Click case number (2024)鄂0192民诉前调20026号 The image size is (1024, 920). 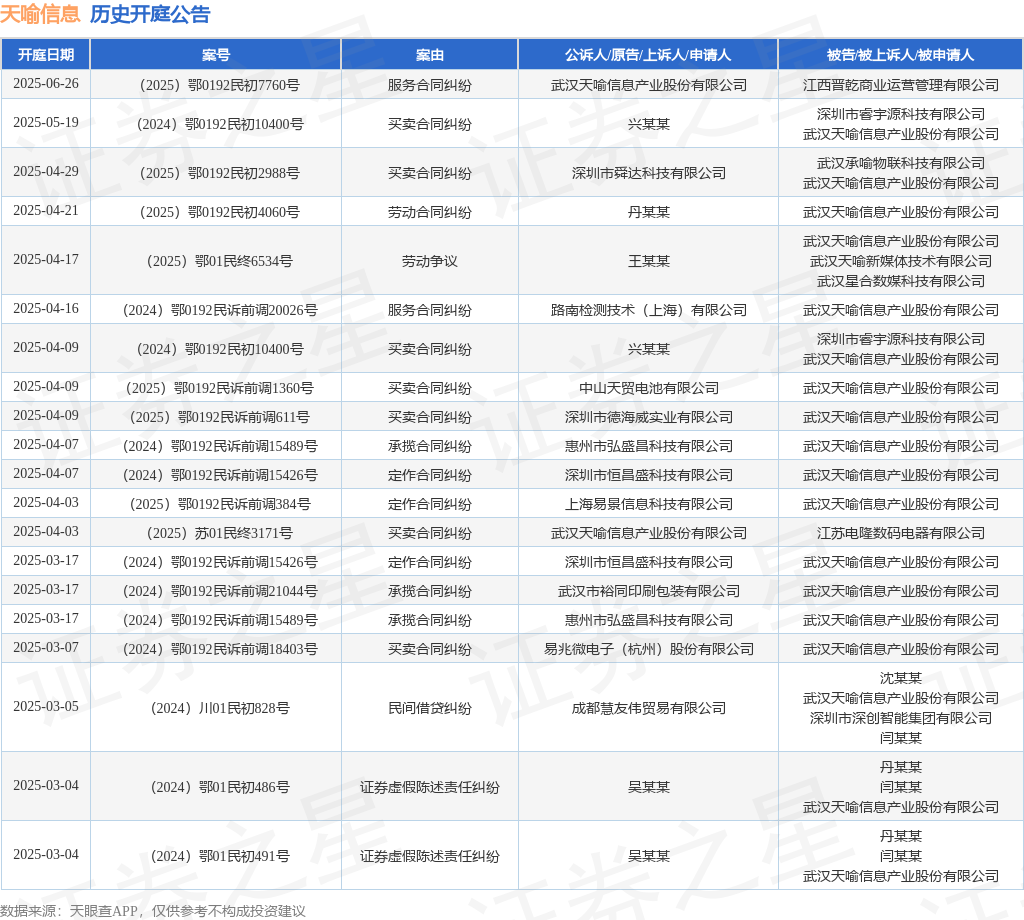pyautogui.click(x=220, y=310)
